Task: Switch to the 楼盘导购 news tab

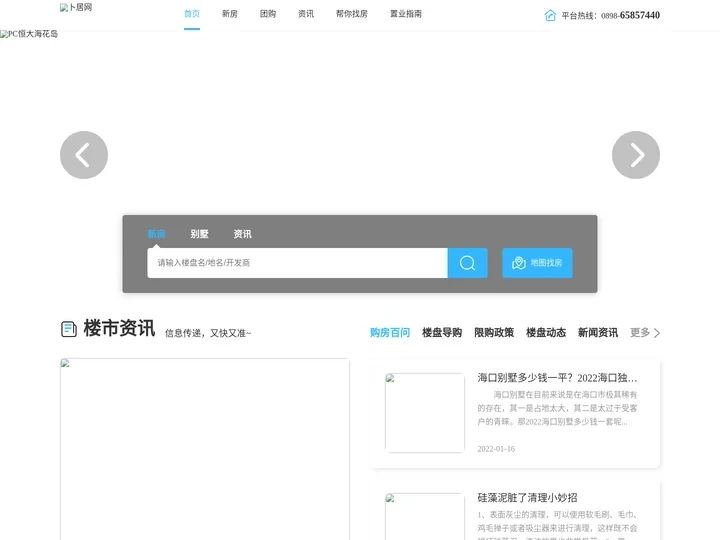Action: click(442, 332)
